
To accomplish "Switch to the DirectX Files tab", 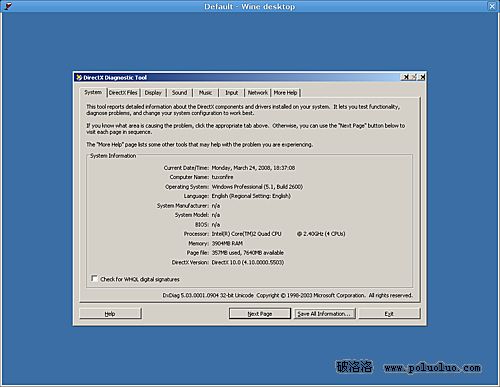I will (x=123, y=93).
